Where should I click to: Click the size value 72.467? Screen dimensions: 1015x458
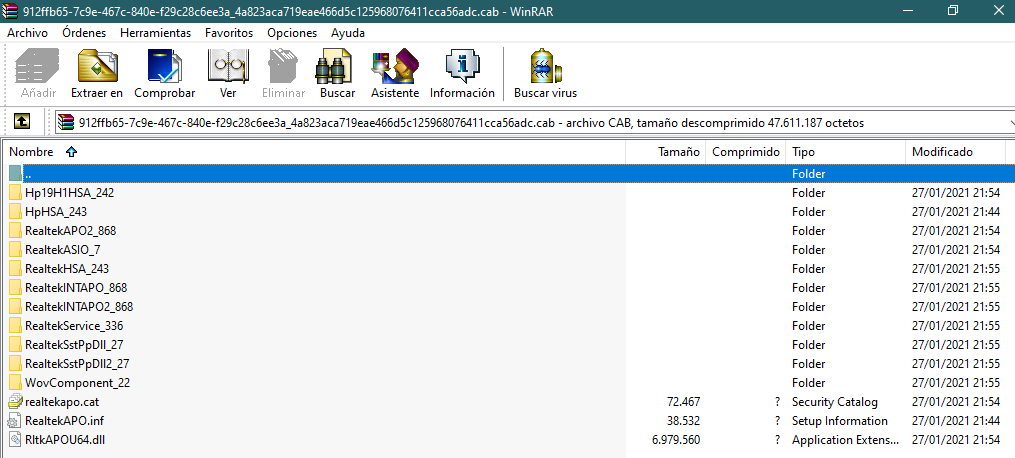[684, 402]
